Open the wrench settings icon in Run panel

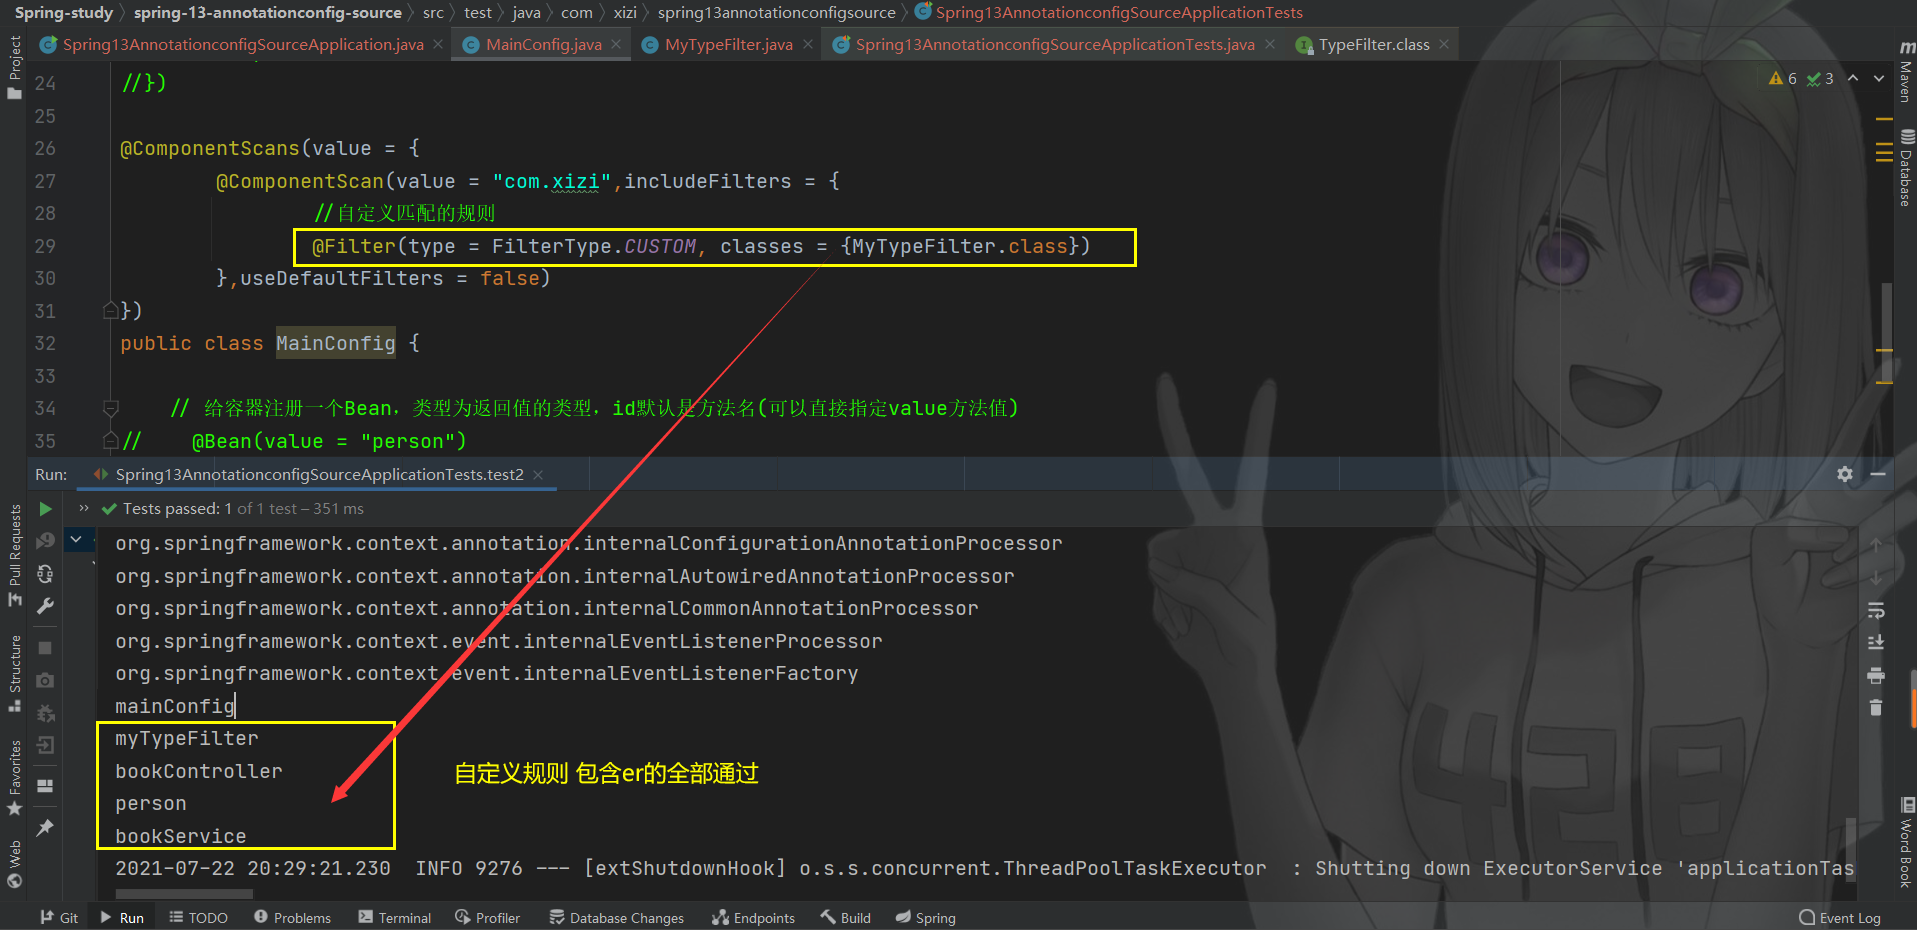click(45, 606)
